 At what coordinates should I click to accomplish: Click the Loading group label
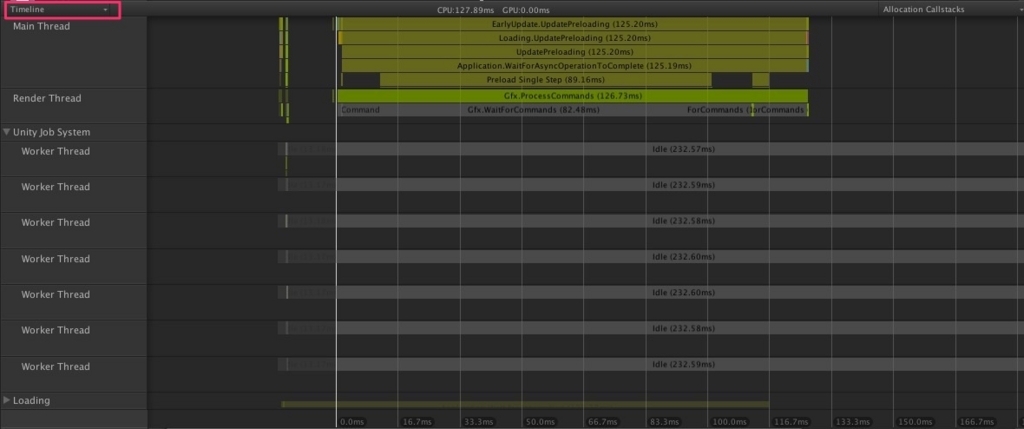click(x=31, y=400)
